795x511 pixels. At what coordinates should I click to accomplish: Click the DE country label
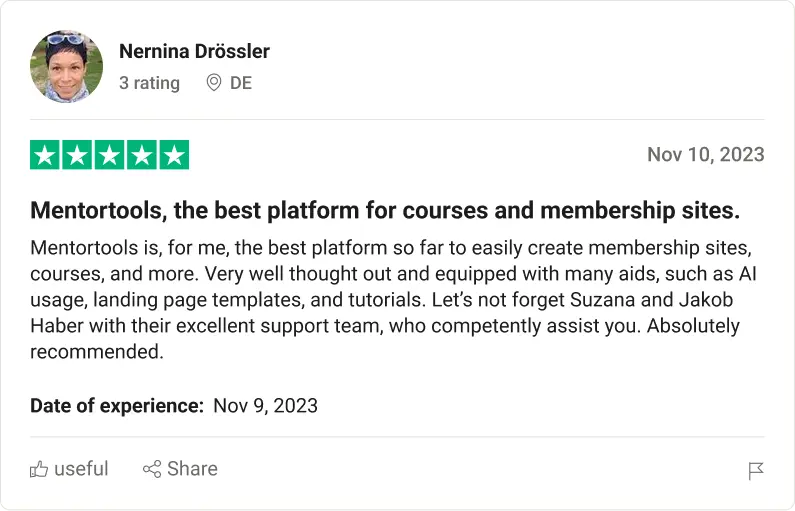point(241,83)
